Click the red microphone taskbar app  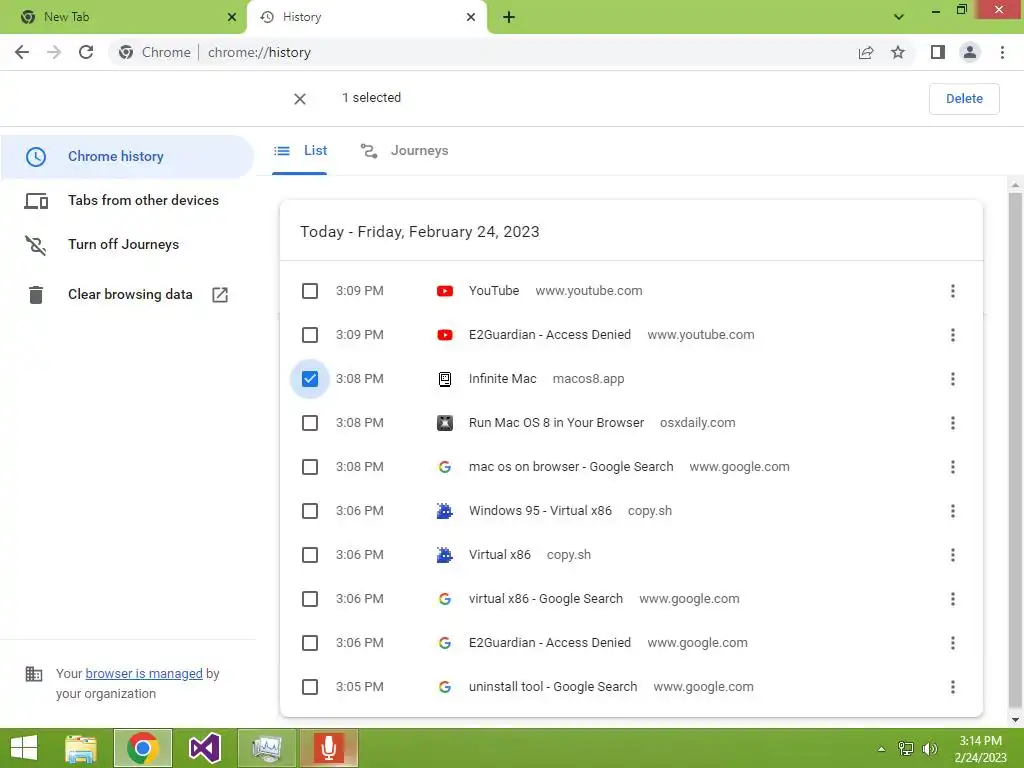[328, 748]
